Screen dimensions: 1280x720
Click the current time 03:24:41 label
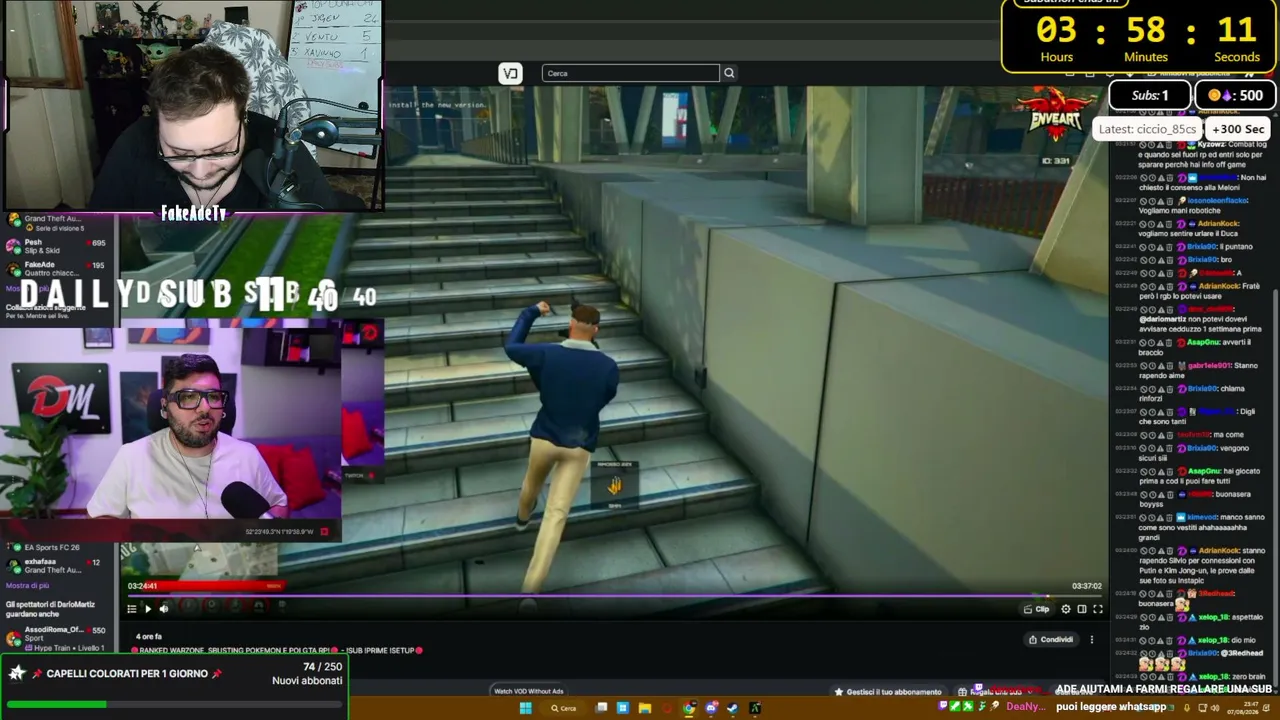(x=142, y=586)
